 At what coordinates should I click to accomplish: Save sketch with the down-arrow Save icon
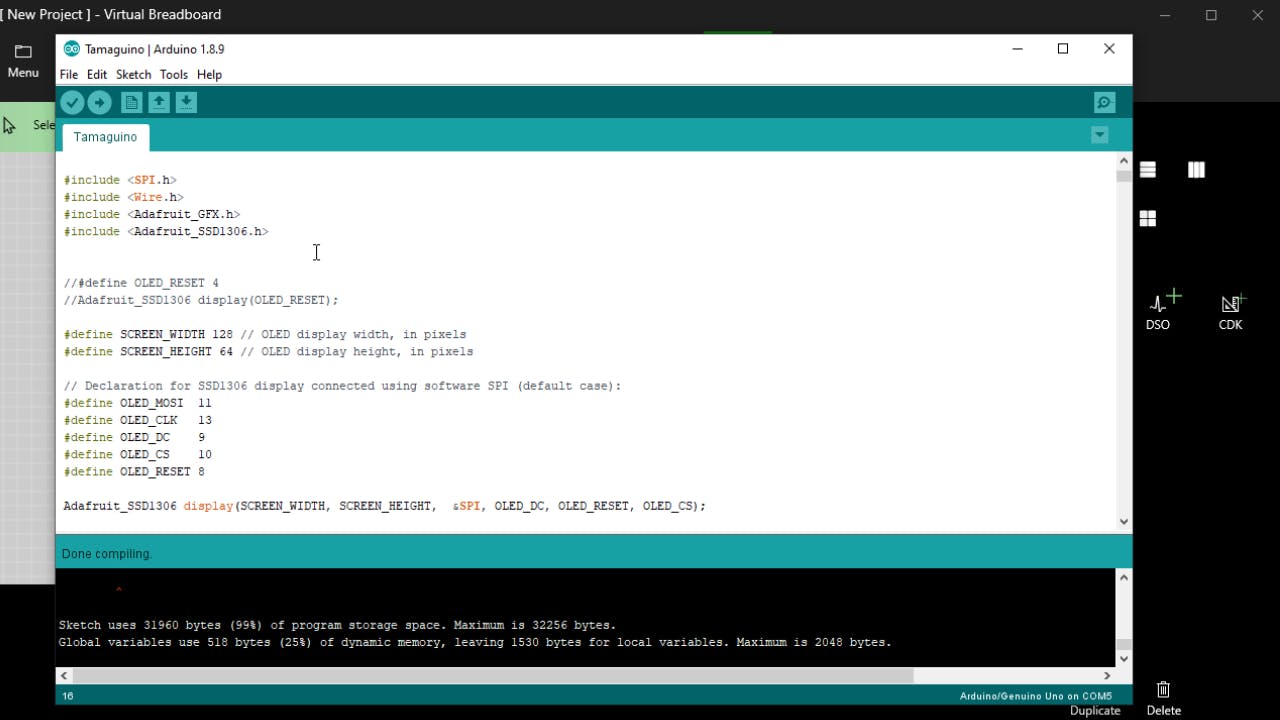click(x=186, y=102)
